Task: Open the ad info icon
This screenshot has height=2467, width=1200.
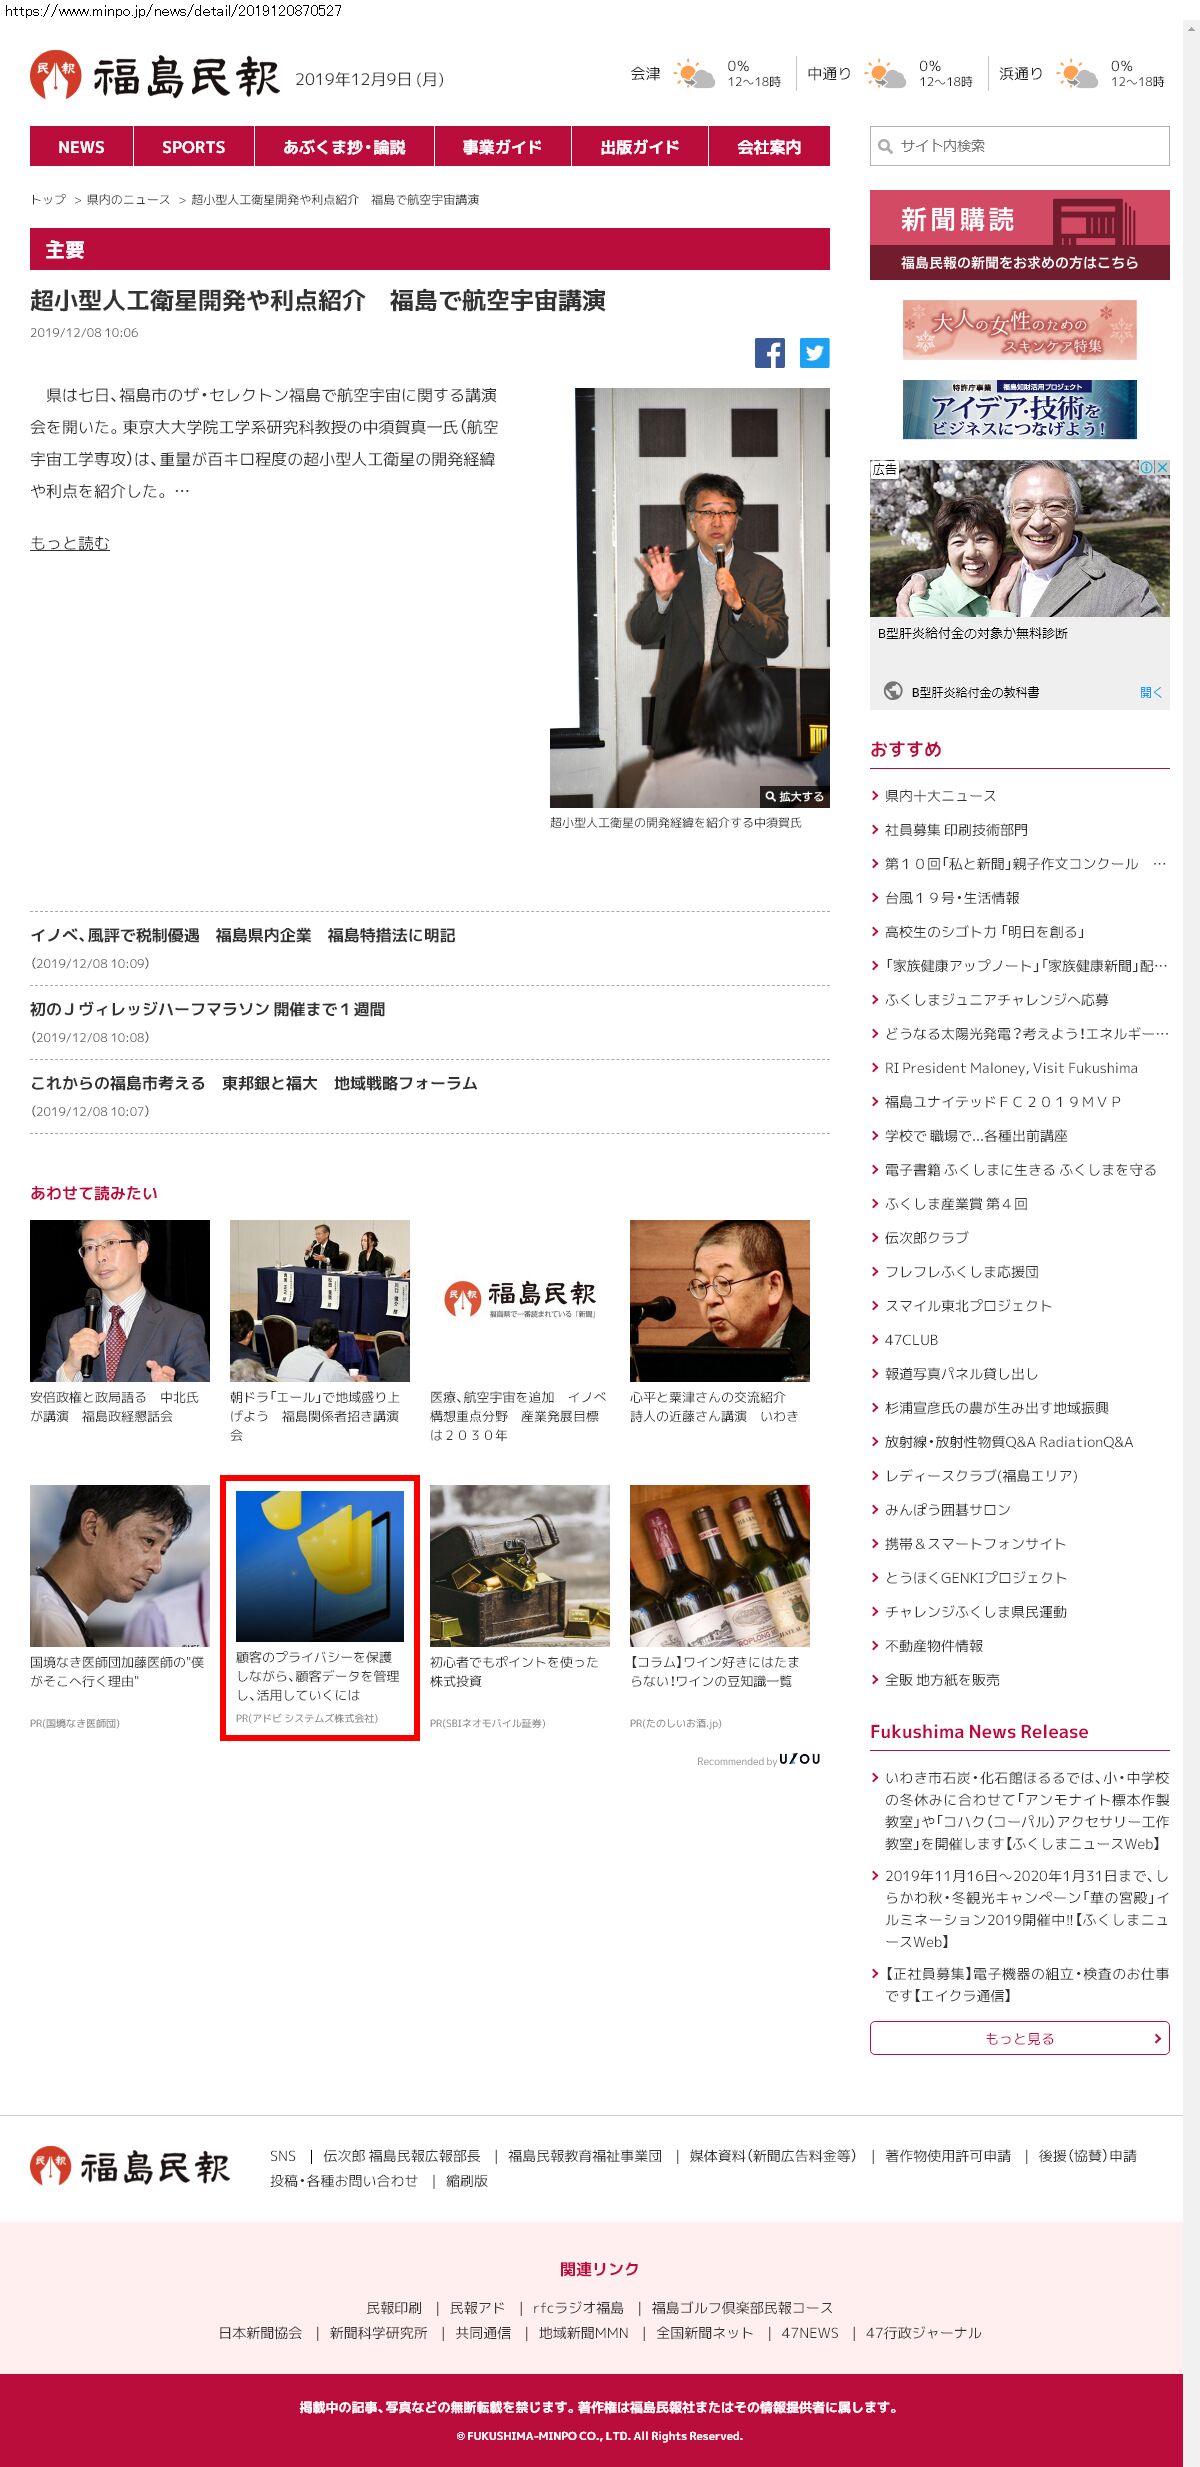Action: pyautogui.click(x=1148, y=467)
